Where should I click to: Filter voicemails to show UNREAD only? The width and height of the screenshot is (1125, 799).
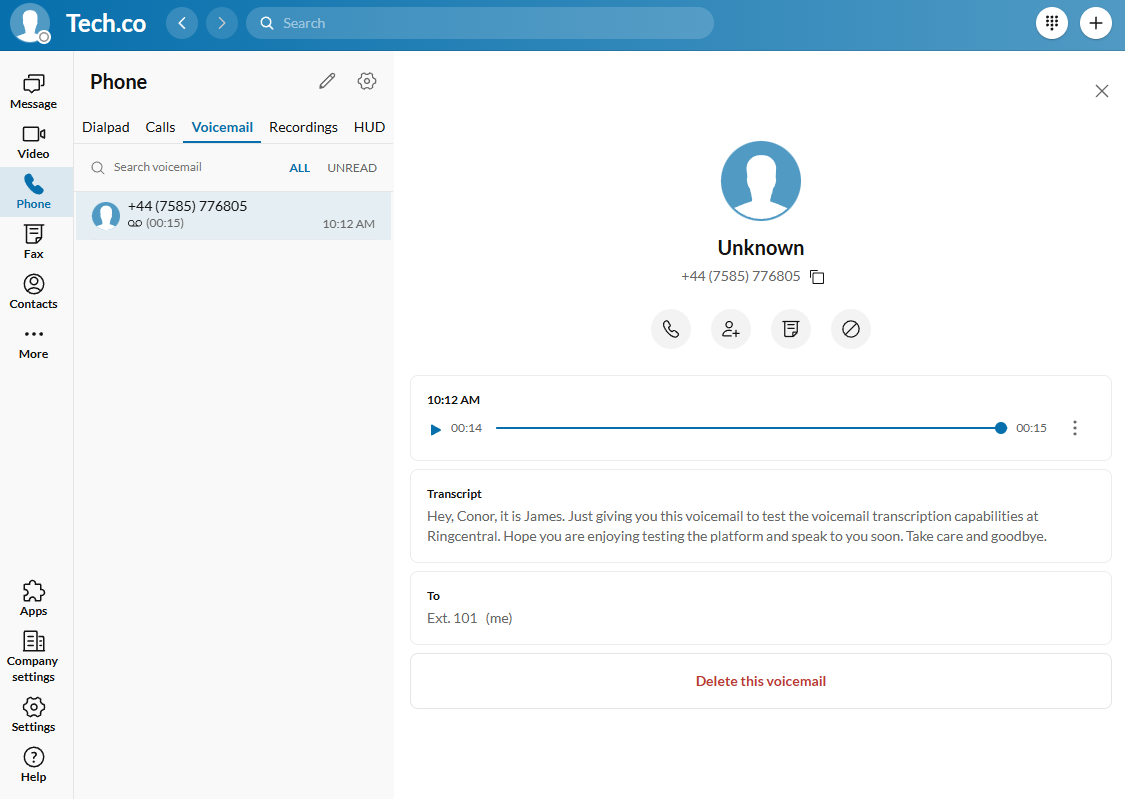(x=352, y=167)
